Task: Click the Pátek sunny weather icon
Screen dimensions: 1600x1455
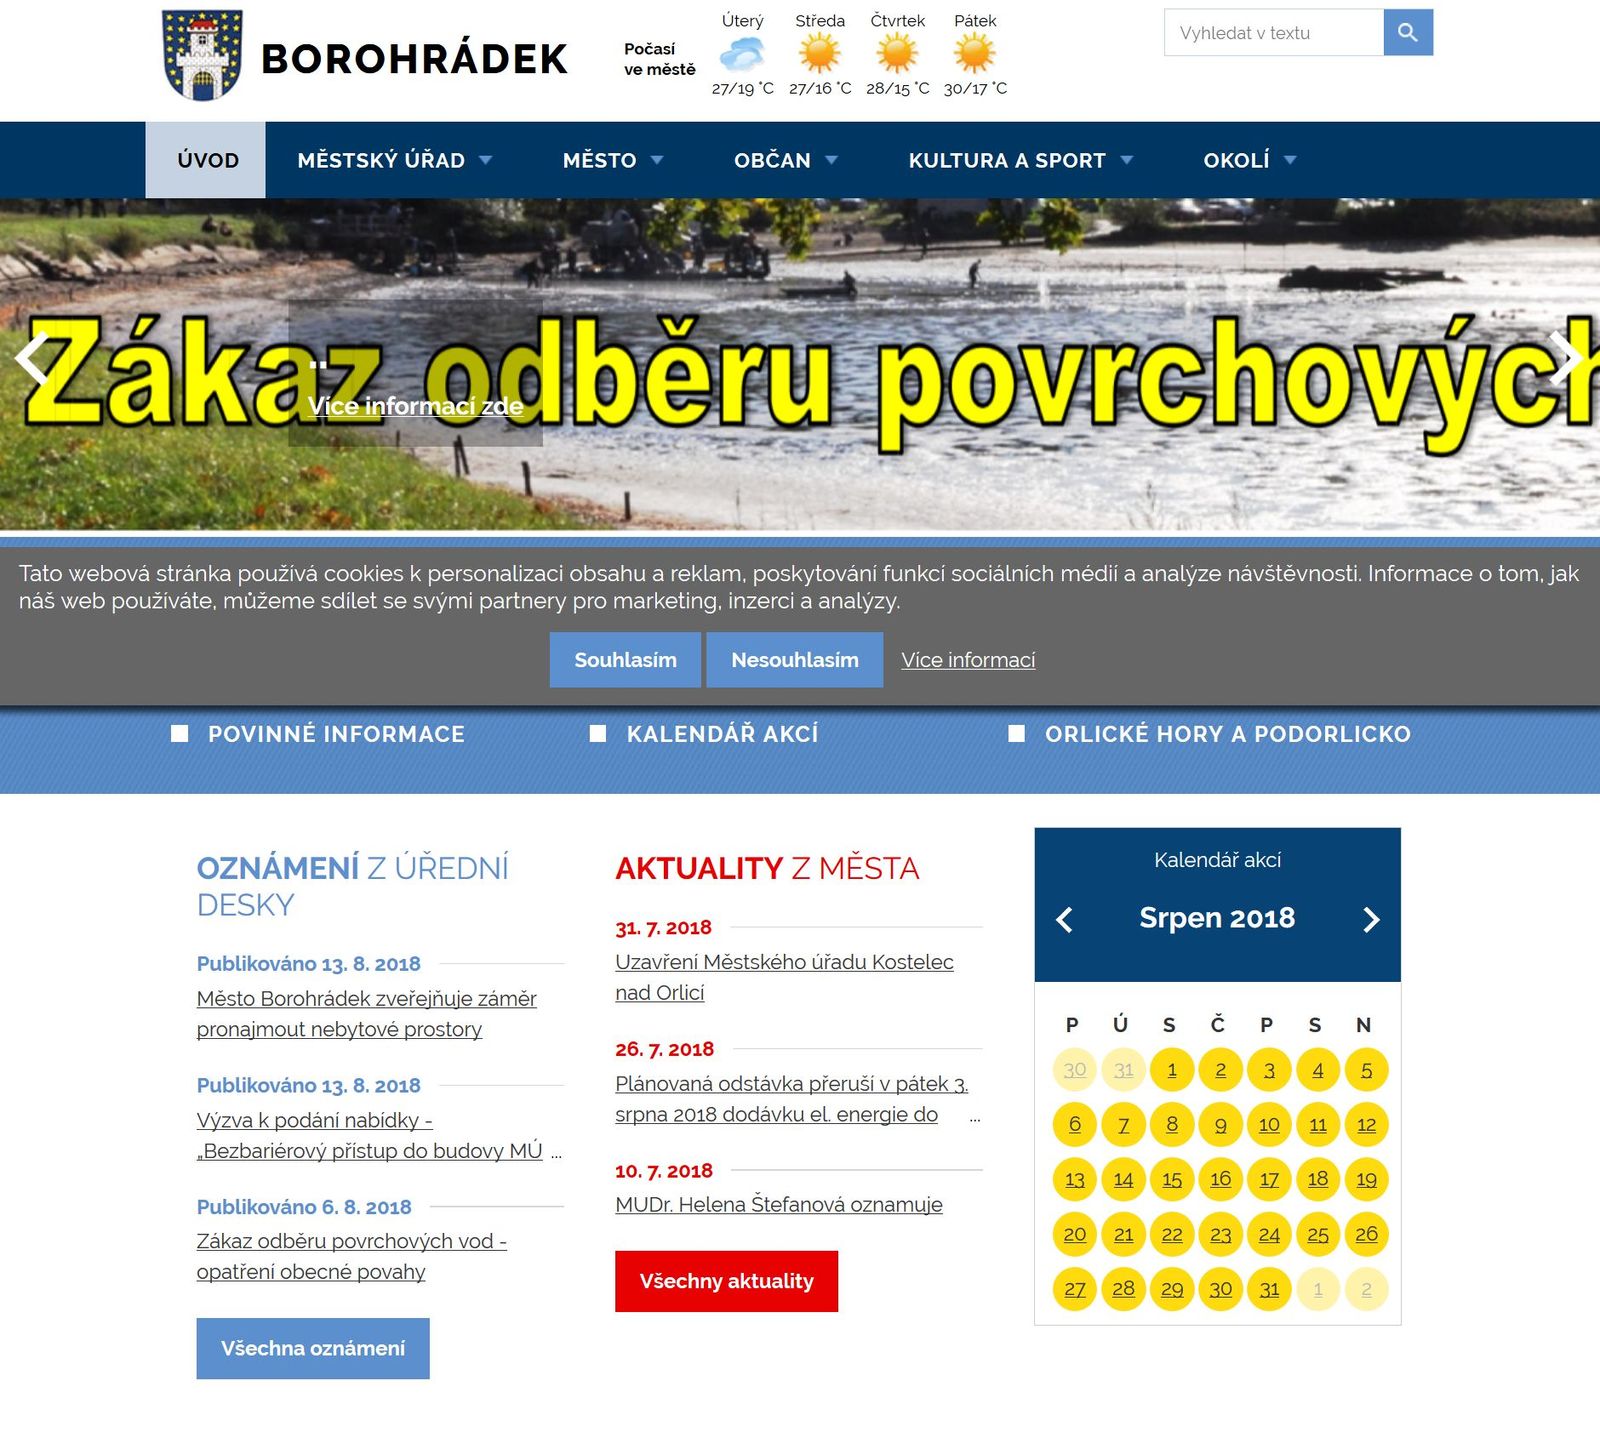Action: coord(975,54)
